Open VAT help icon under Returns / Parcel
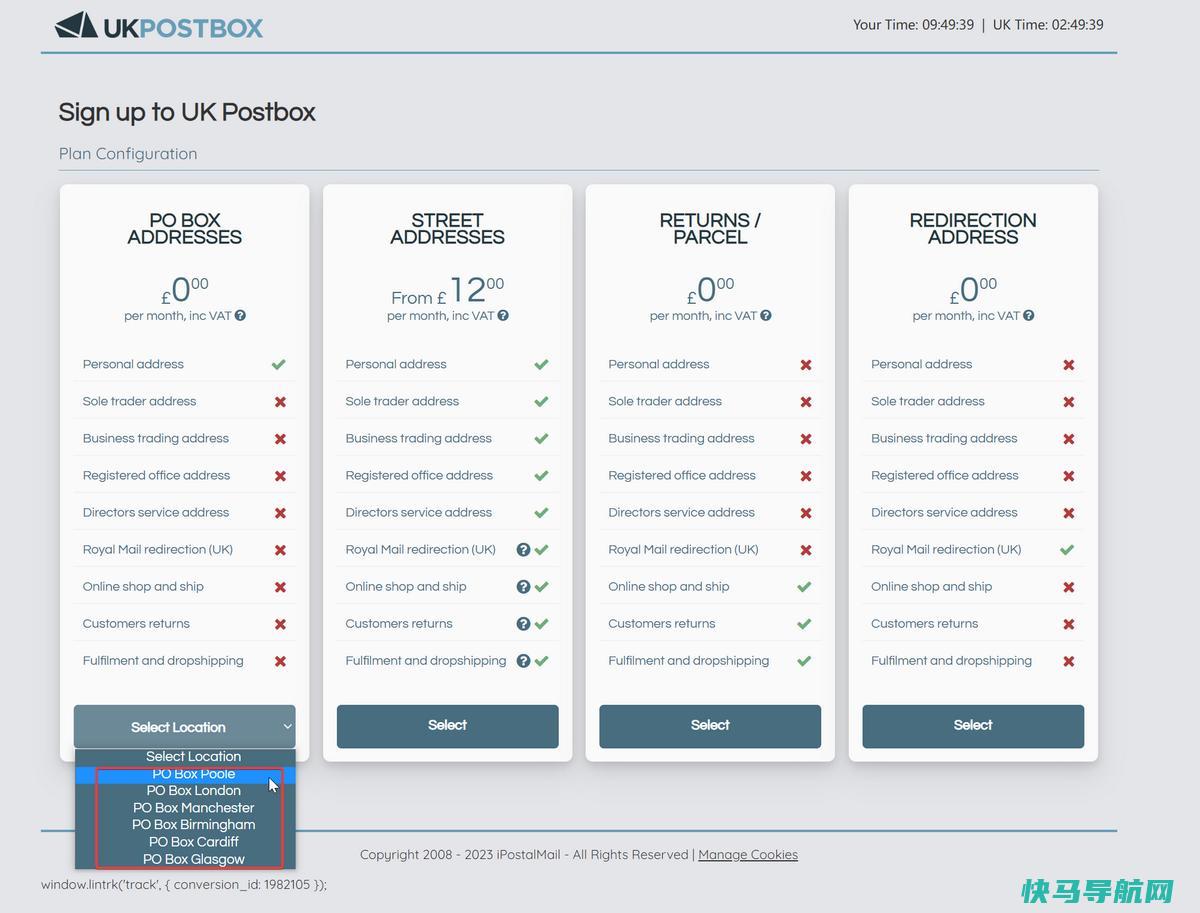Image resolution: width=1200 pixels, height=913 pixels. coord(766,316)
